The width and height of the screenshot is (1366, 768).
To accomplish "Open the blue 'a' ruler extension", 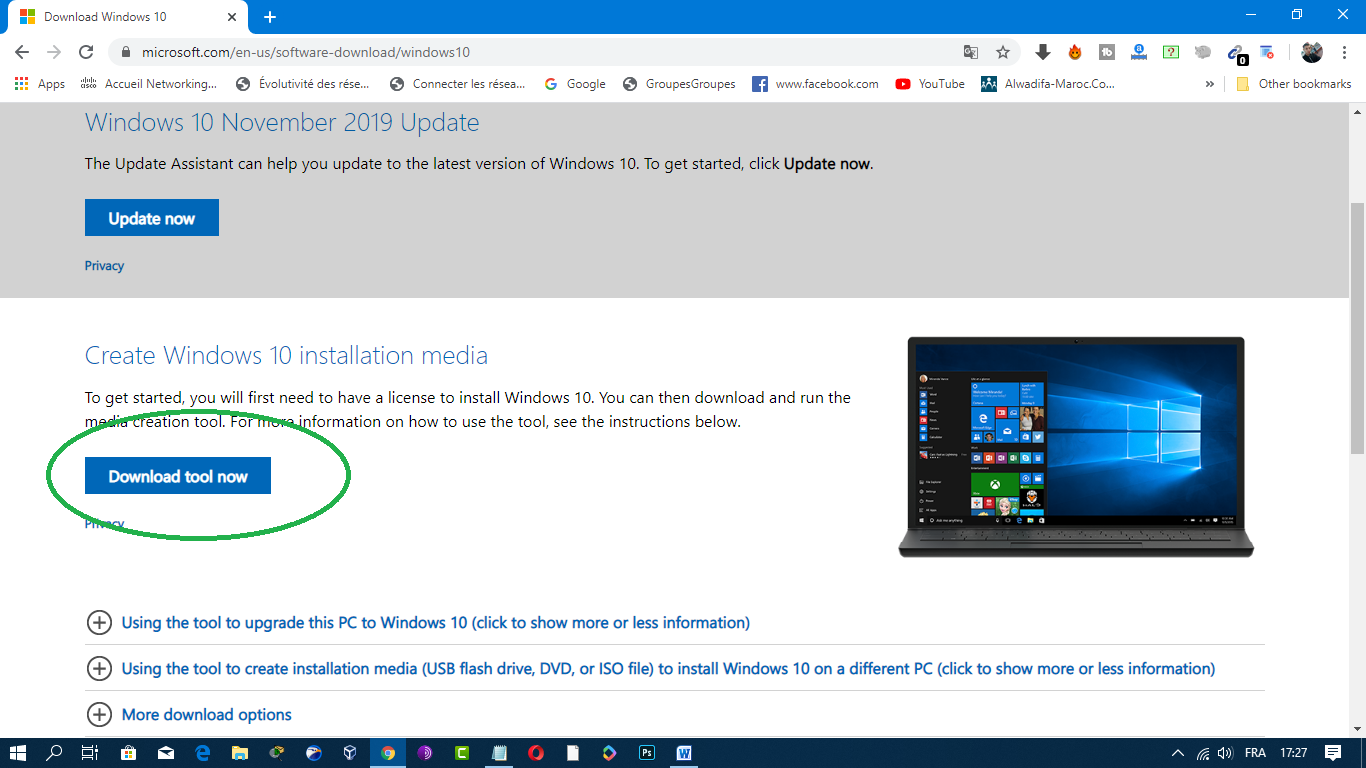I will coord(1139,52).
